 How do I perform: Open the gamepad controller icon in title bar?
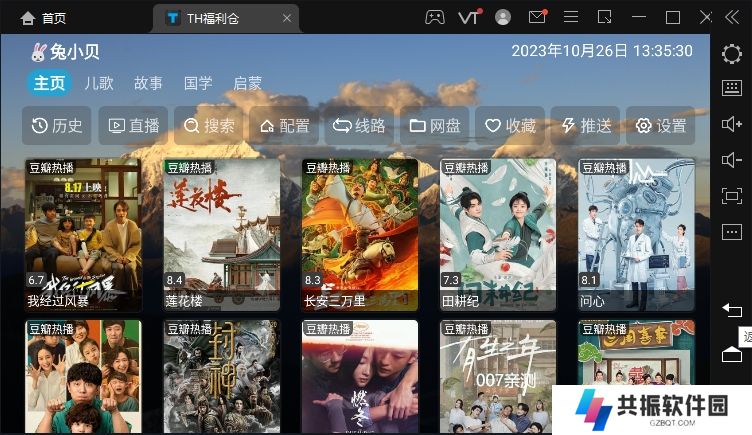coord(435,18)
